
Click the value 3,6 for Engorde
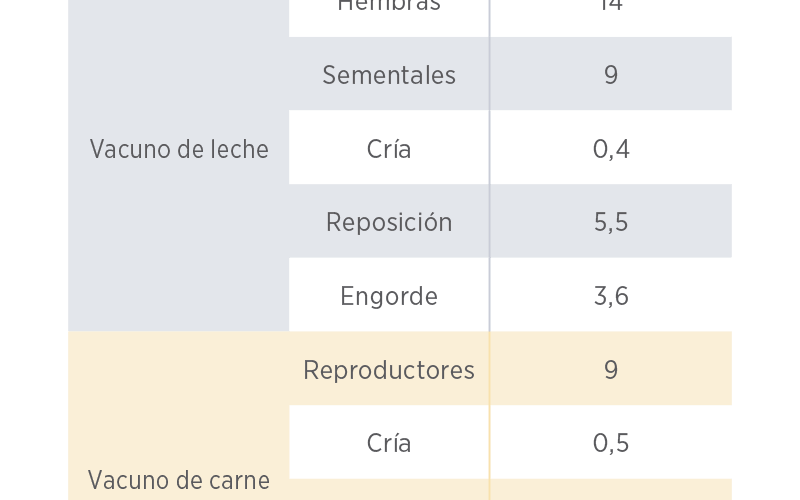pos(611,296)
